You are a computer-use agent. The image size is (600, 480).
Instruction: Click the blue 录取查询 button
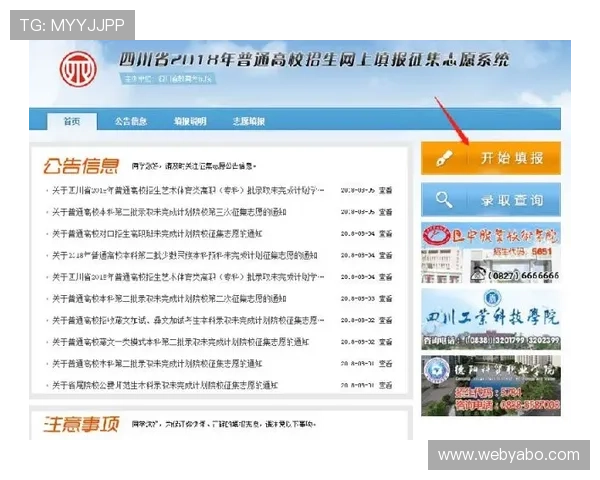pyautogui.click(x=491, y=200)
